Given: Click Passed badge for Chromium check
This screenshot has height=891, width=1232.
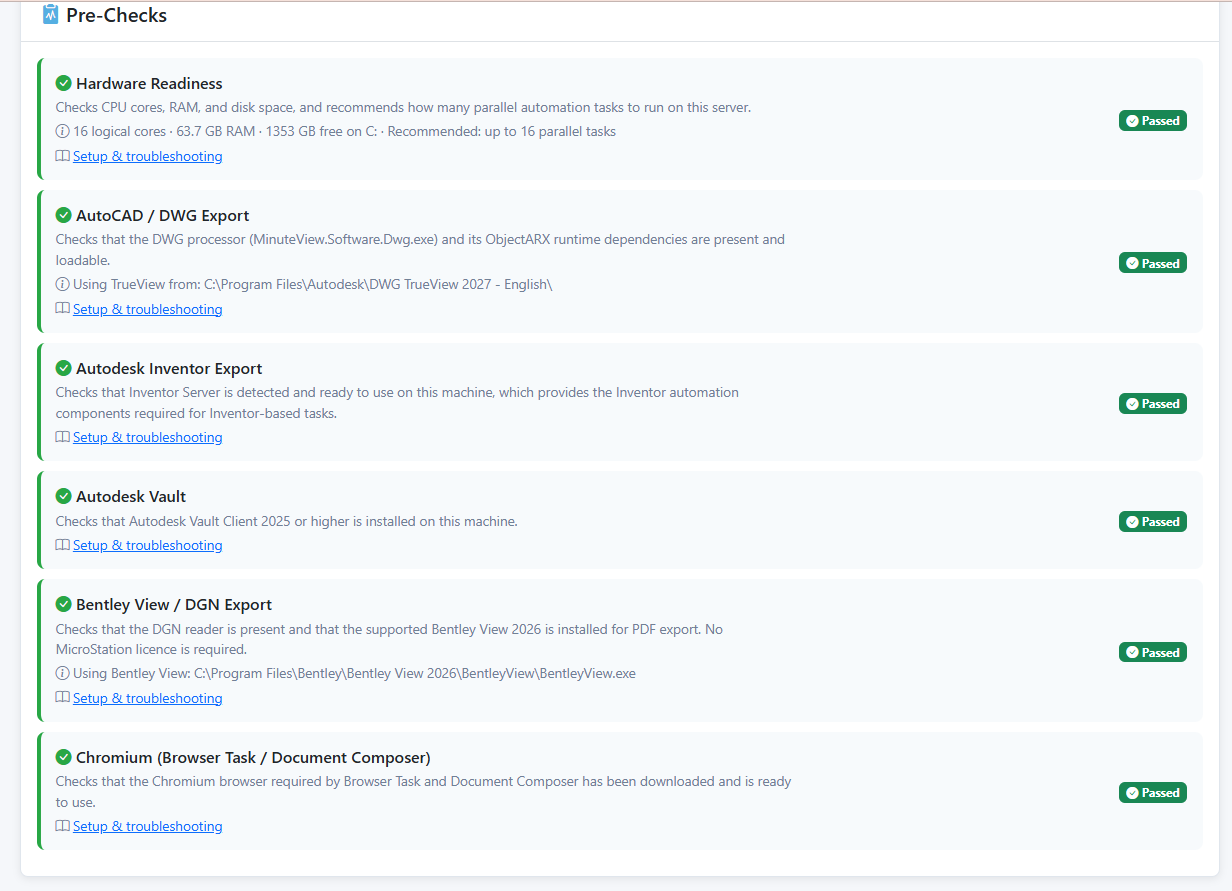Looking at the screenshot, I should tap(1153, 792).
